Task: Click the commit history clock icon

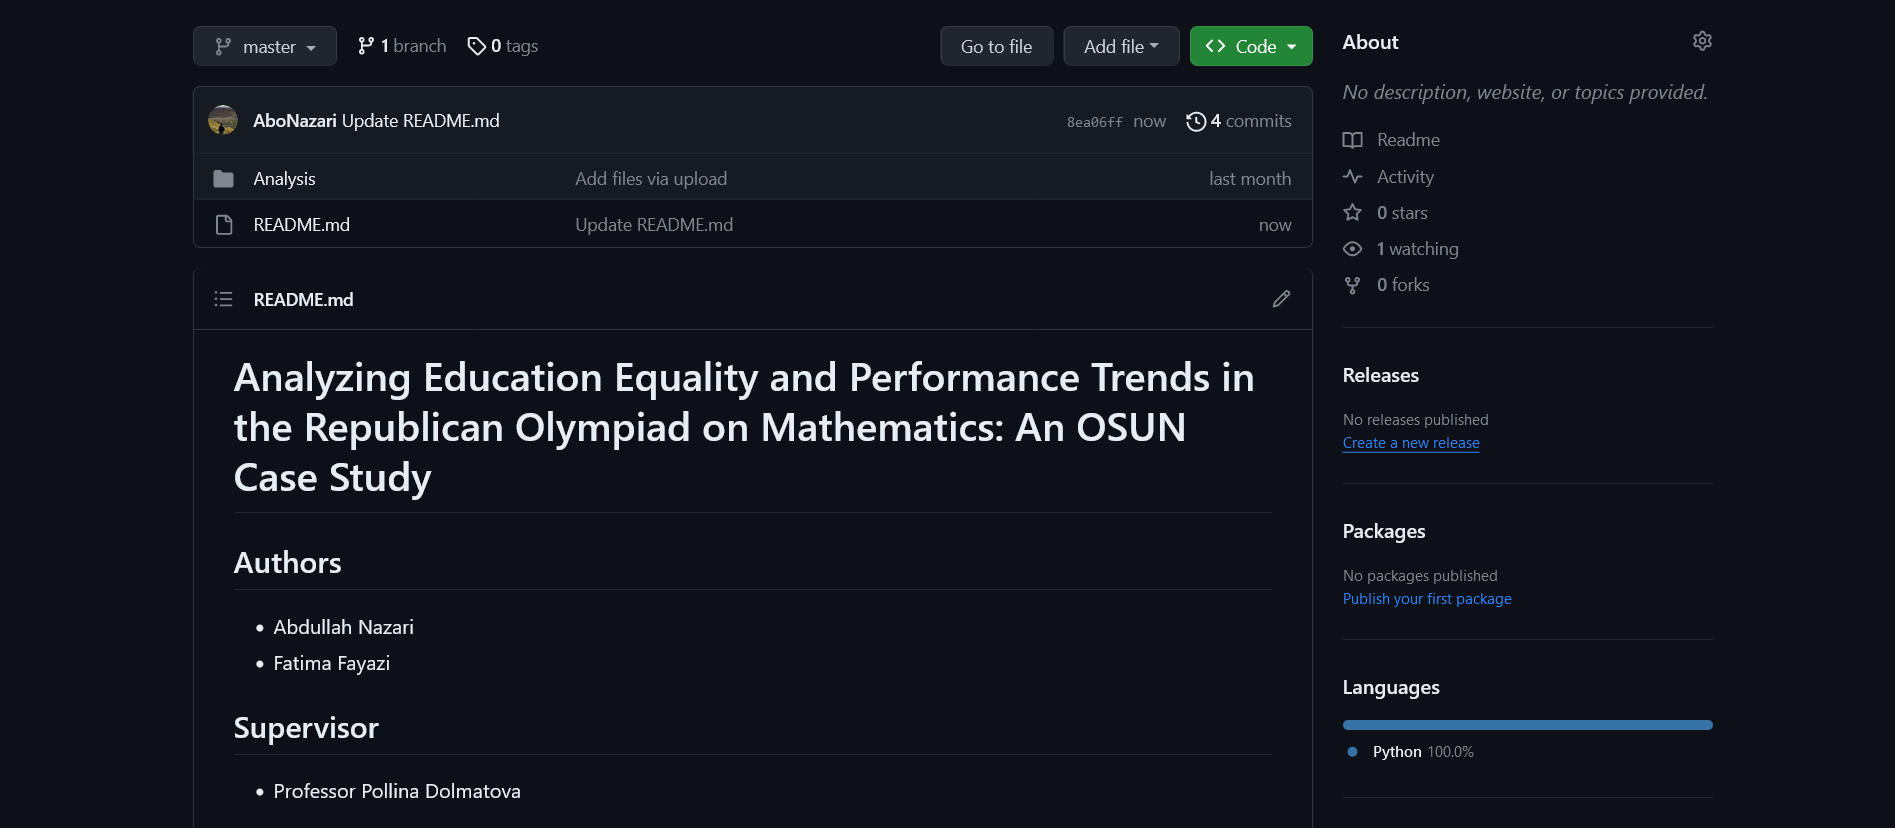Action: coord(1195,122)
